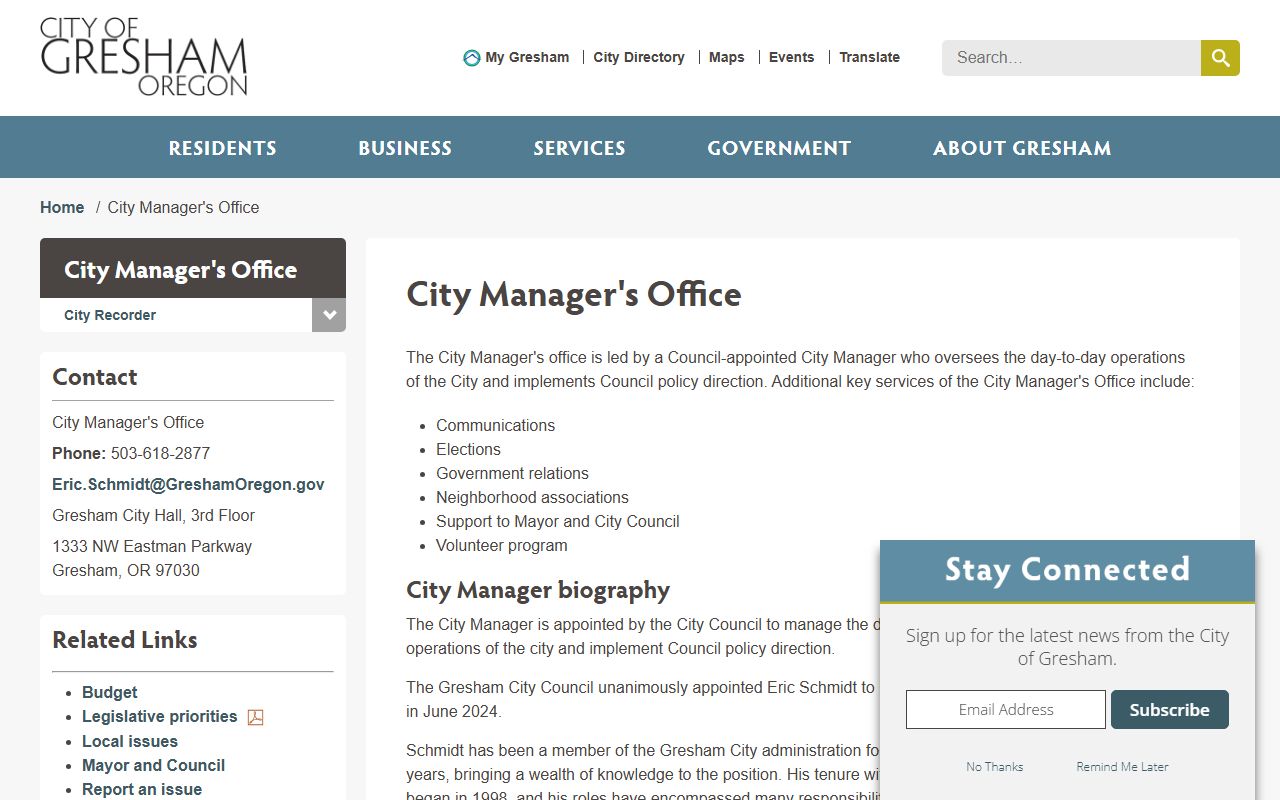
Task: Click the Elections list item
Action: [x=468, y=449]
